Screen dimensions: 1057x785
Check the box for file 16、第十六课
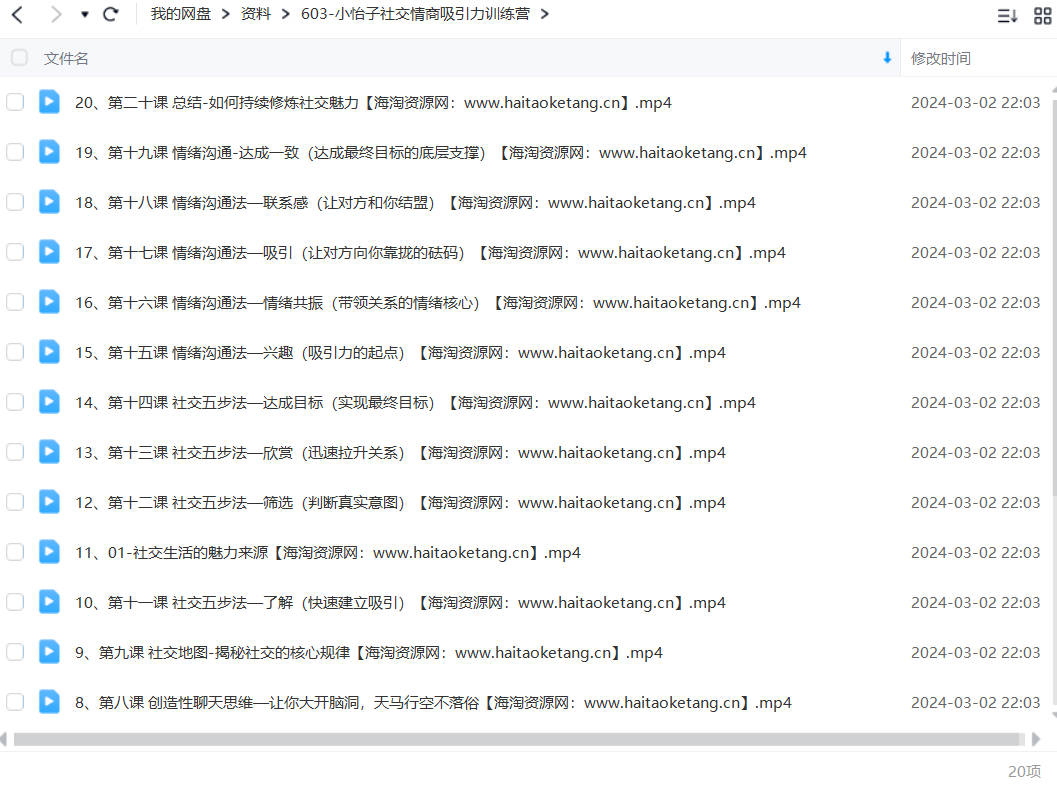[x=15, y=303]
